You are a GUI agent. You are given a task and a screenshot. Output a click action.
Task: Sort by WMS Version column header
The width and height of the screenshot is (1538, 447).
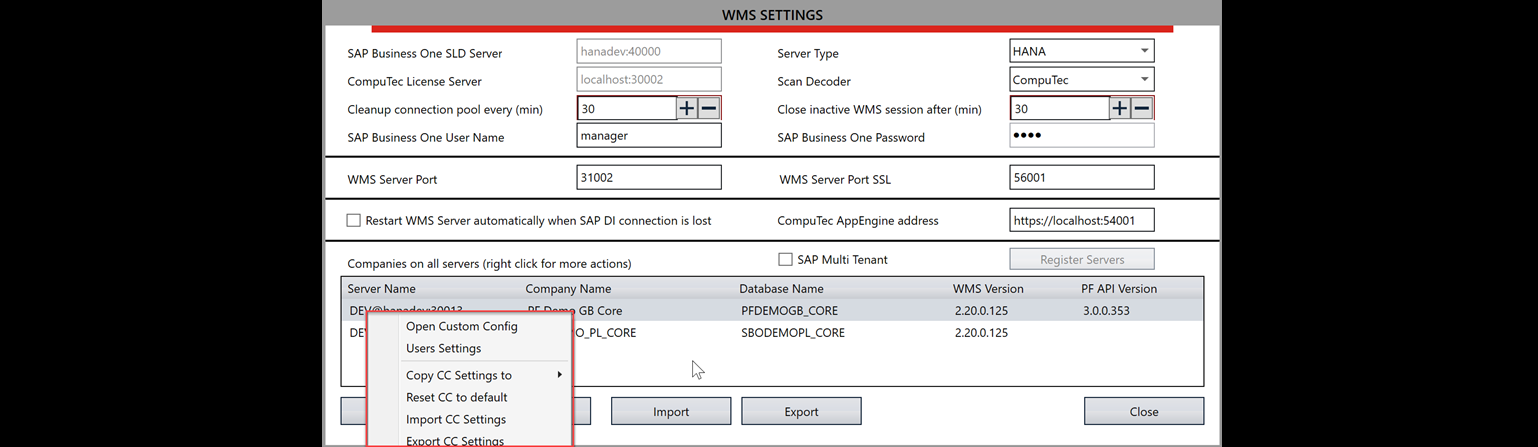click(x=989, y=288)
